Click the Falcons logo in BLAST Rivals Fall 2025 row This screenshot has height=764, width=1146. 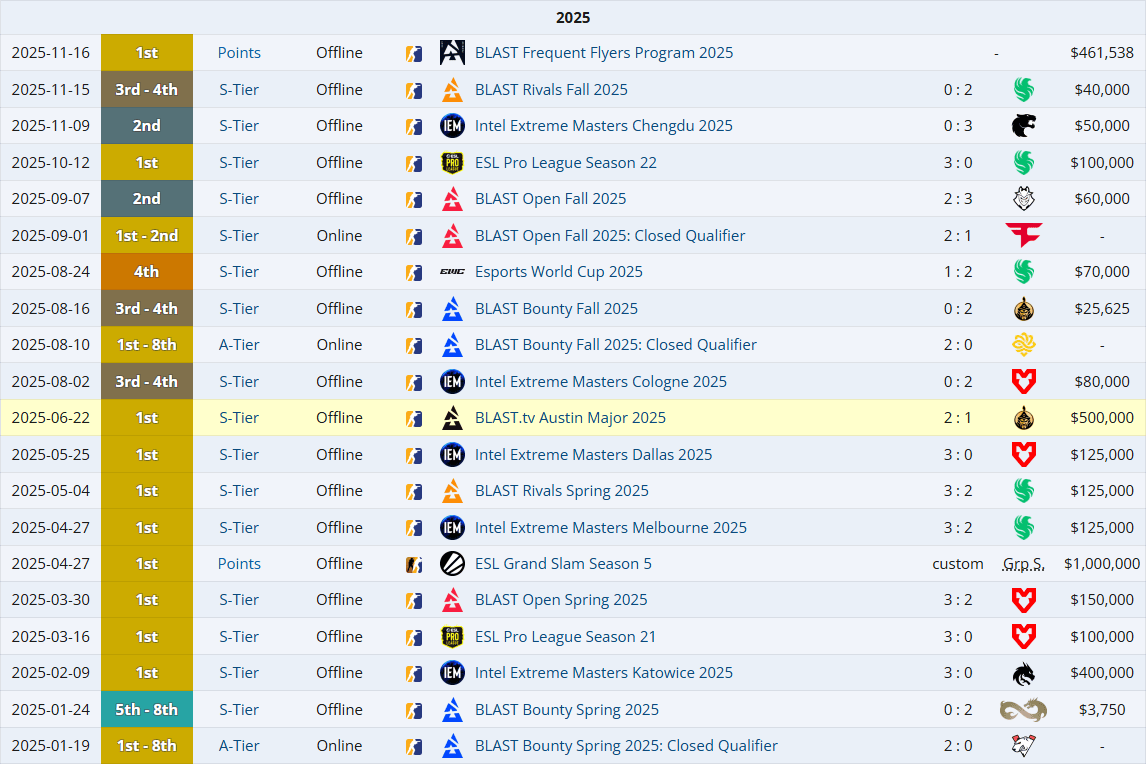pos(1023,89)
